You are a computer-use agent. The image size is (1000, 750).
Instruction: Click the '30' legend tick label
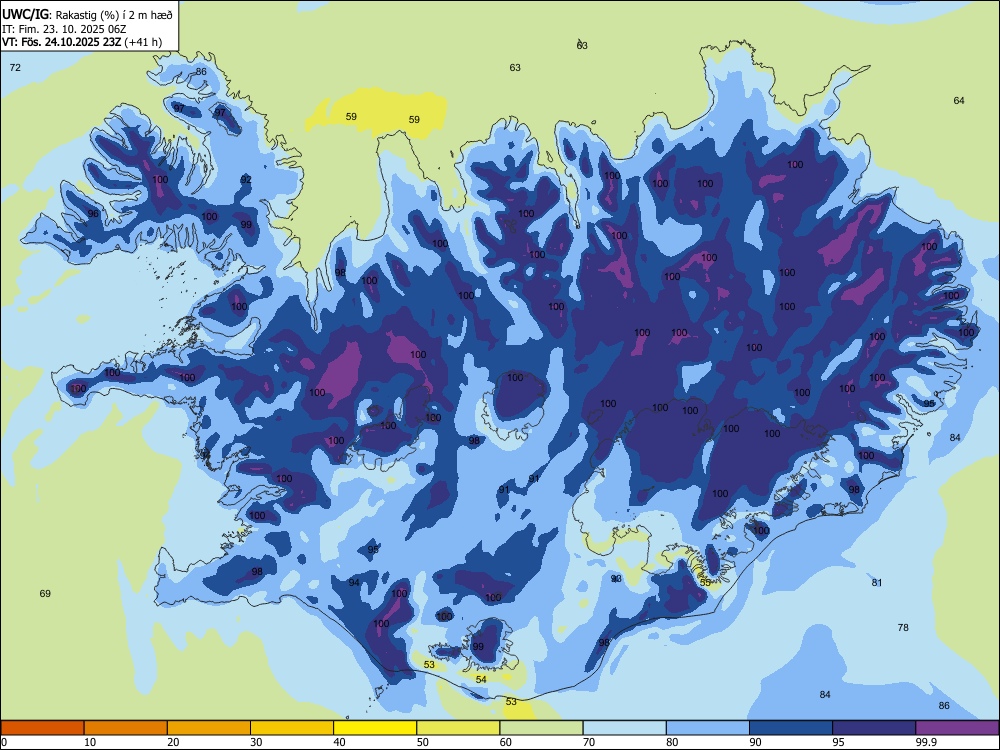pos(256,742)
